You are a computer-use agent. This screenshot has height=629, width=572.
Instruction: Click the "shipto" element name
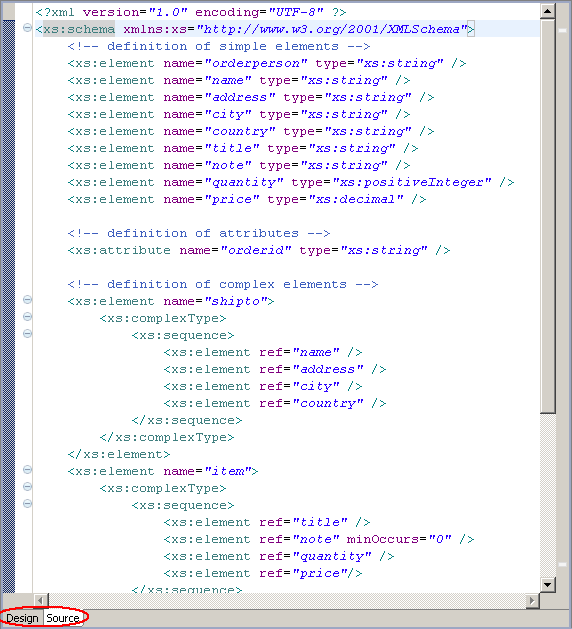[x=235, y=301]
